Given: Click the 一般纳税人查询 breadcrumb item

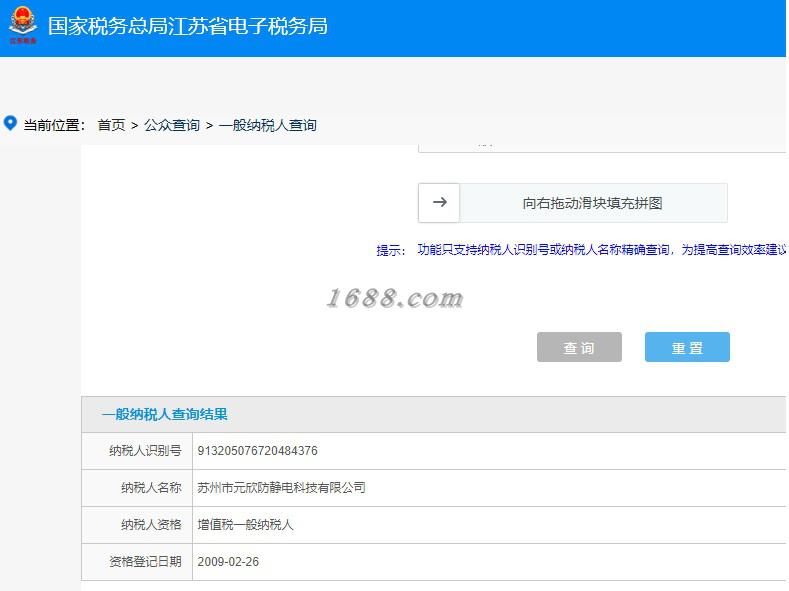Looking at the screenshot, I should pyautogui.click(x=268, y=125).
